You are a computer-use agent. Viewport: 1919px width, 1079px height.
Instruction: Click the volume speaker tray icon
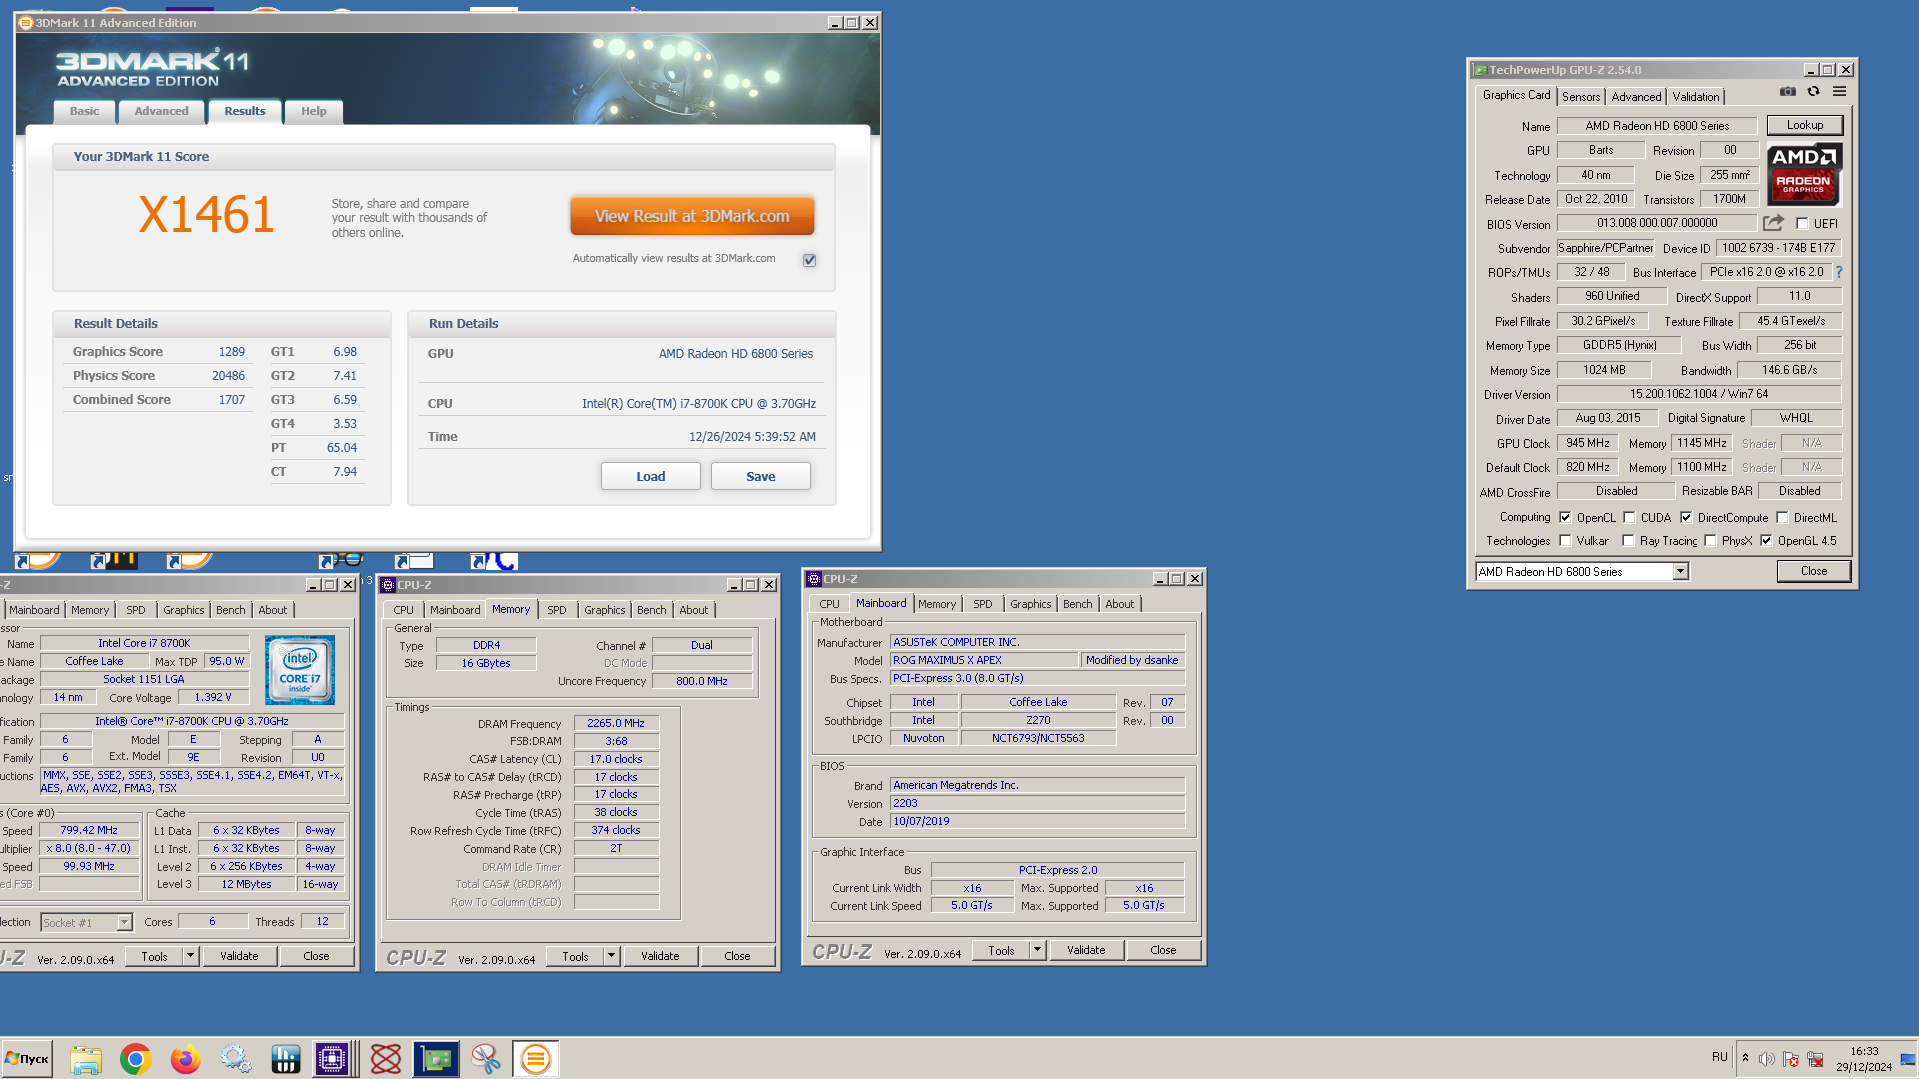coord(1766,1059)
